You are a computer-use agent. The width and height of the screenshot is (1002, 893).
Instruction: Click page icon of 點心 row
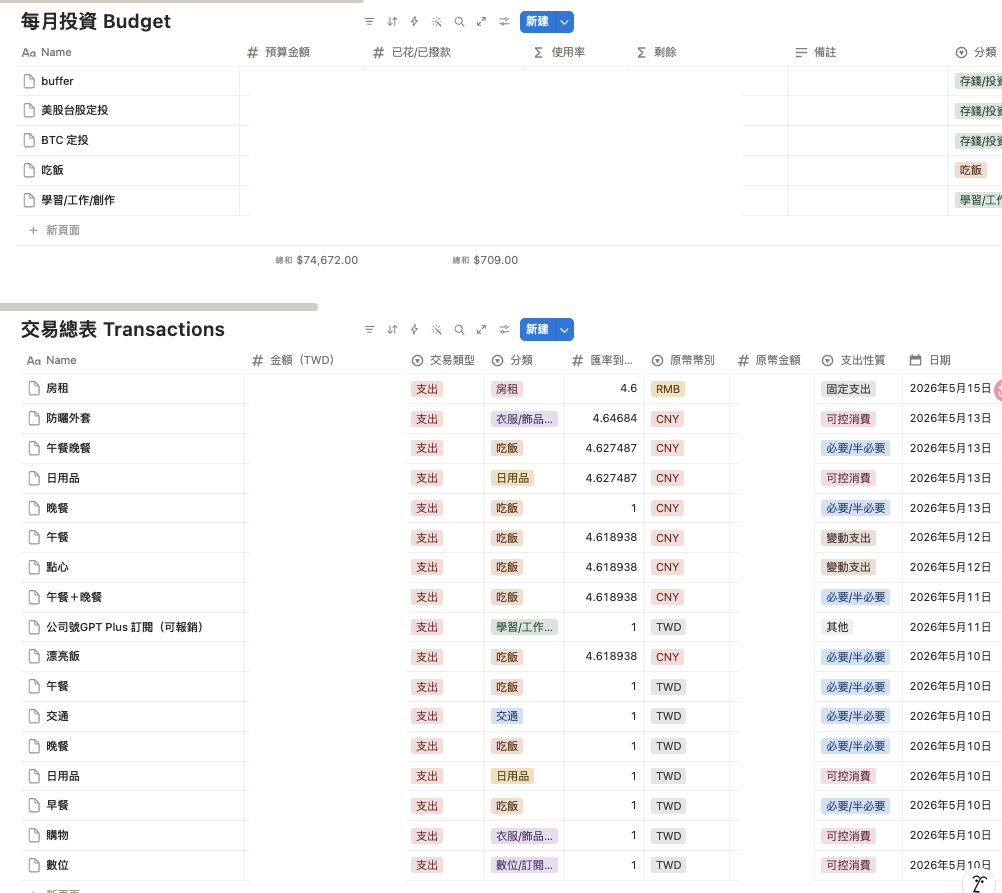click(34, 568)
